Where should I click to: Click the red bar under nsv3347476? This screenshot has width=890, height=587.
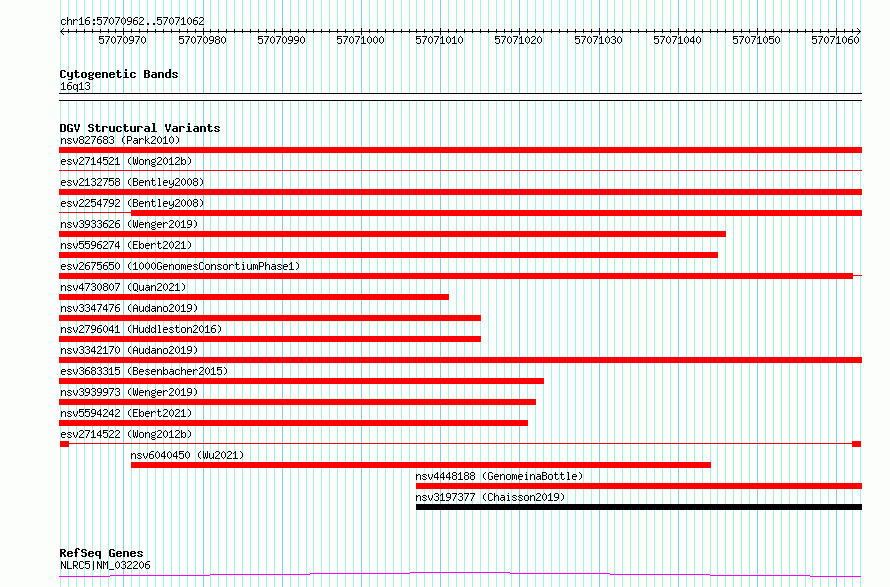coord(270,318)
